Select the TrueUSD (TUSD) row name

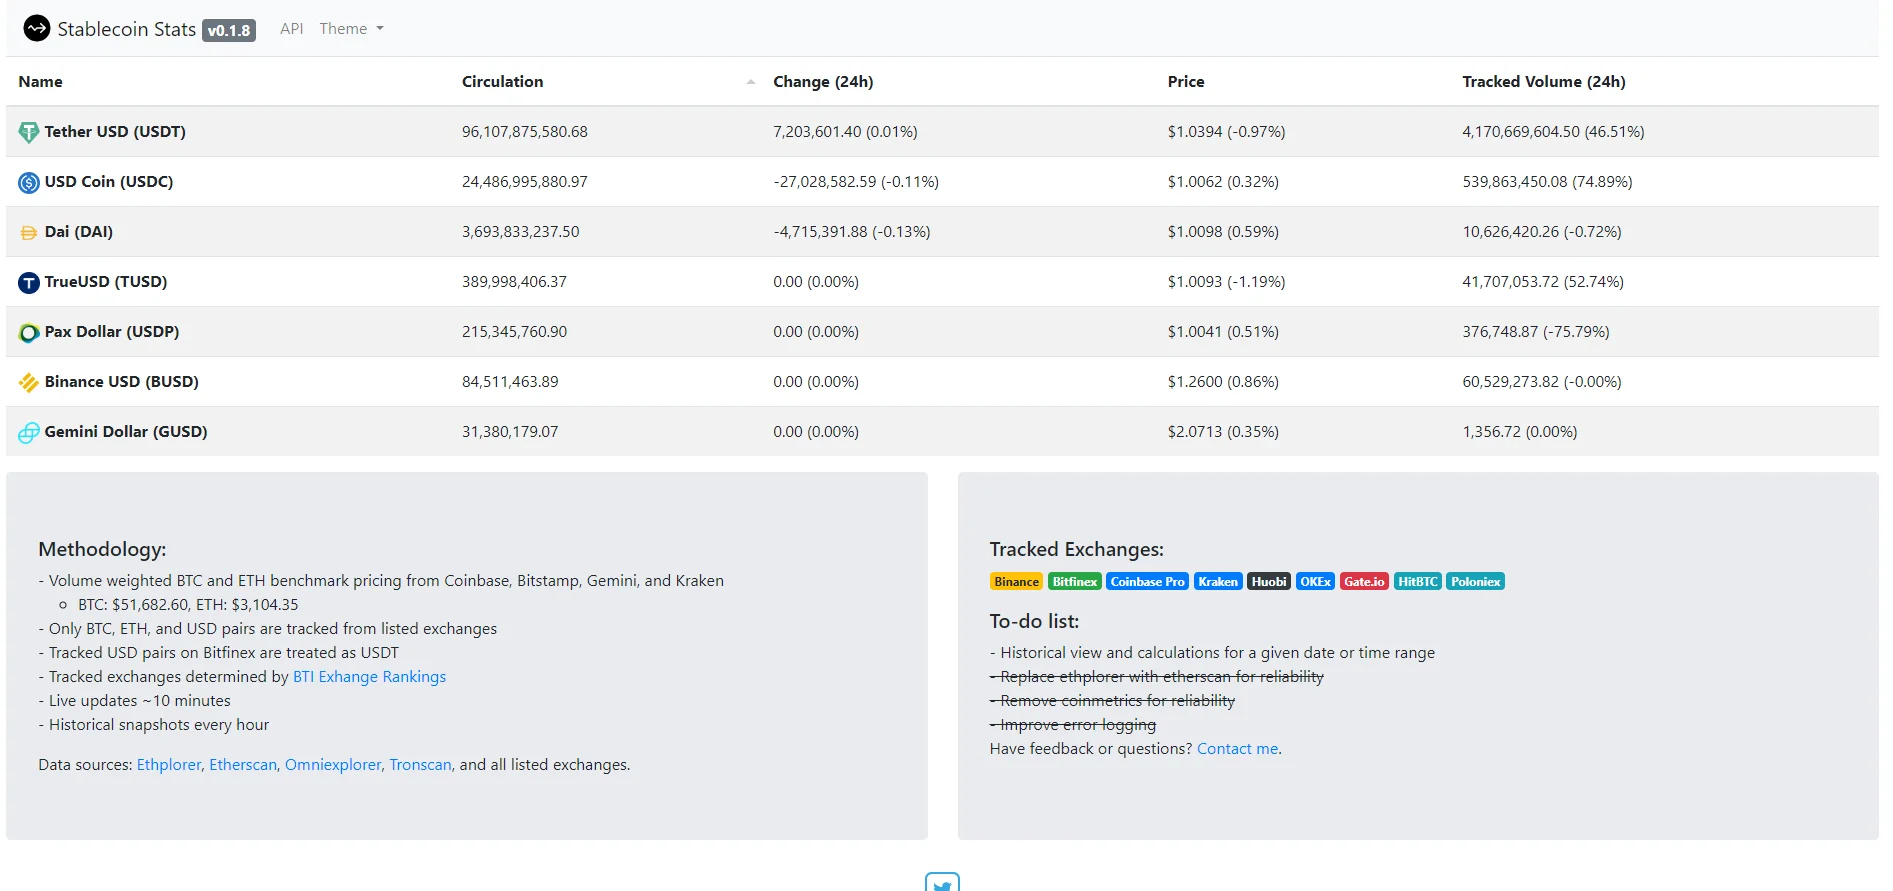[106, 282]
